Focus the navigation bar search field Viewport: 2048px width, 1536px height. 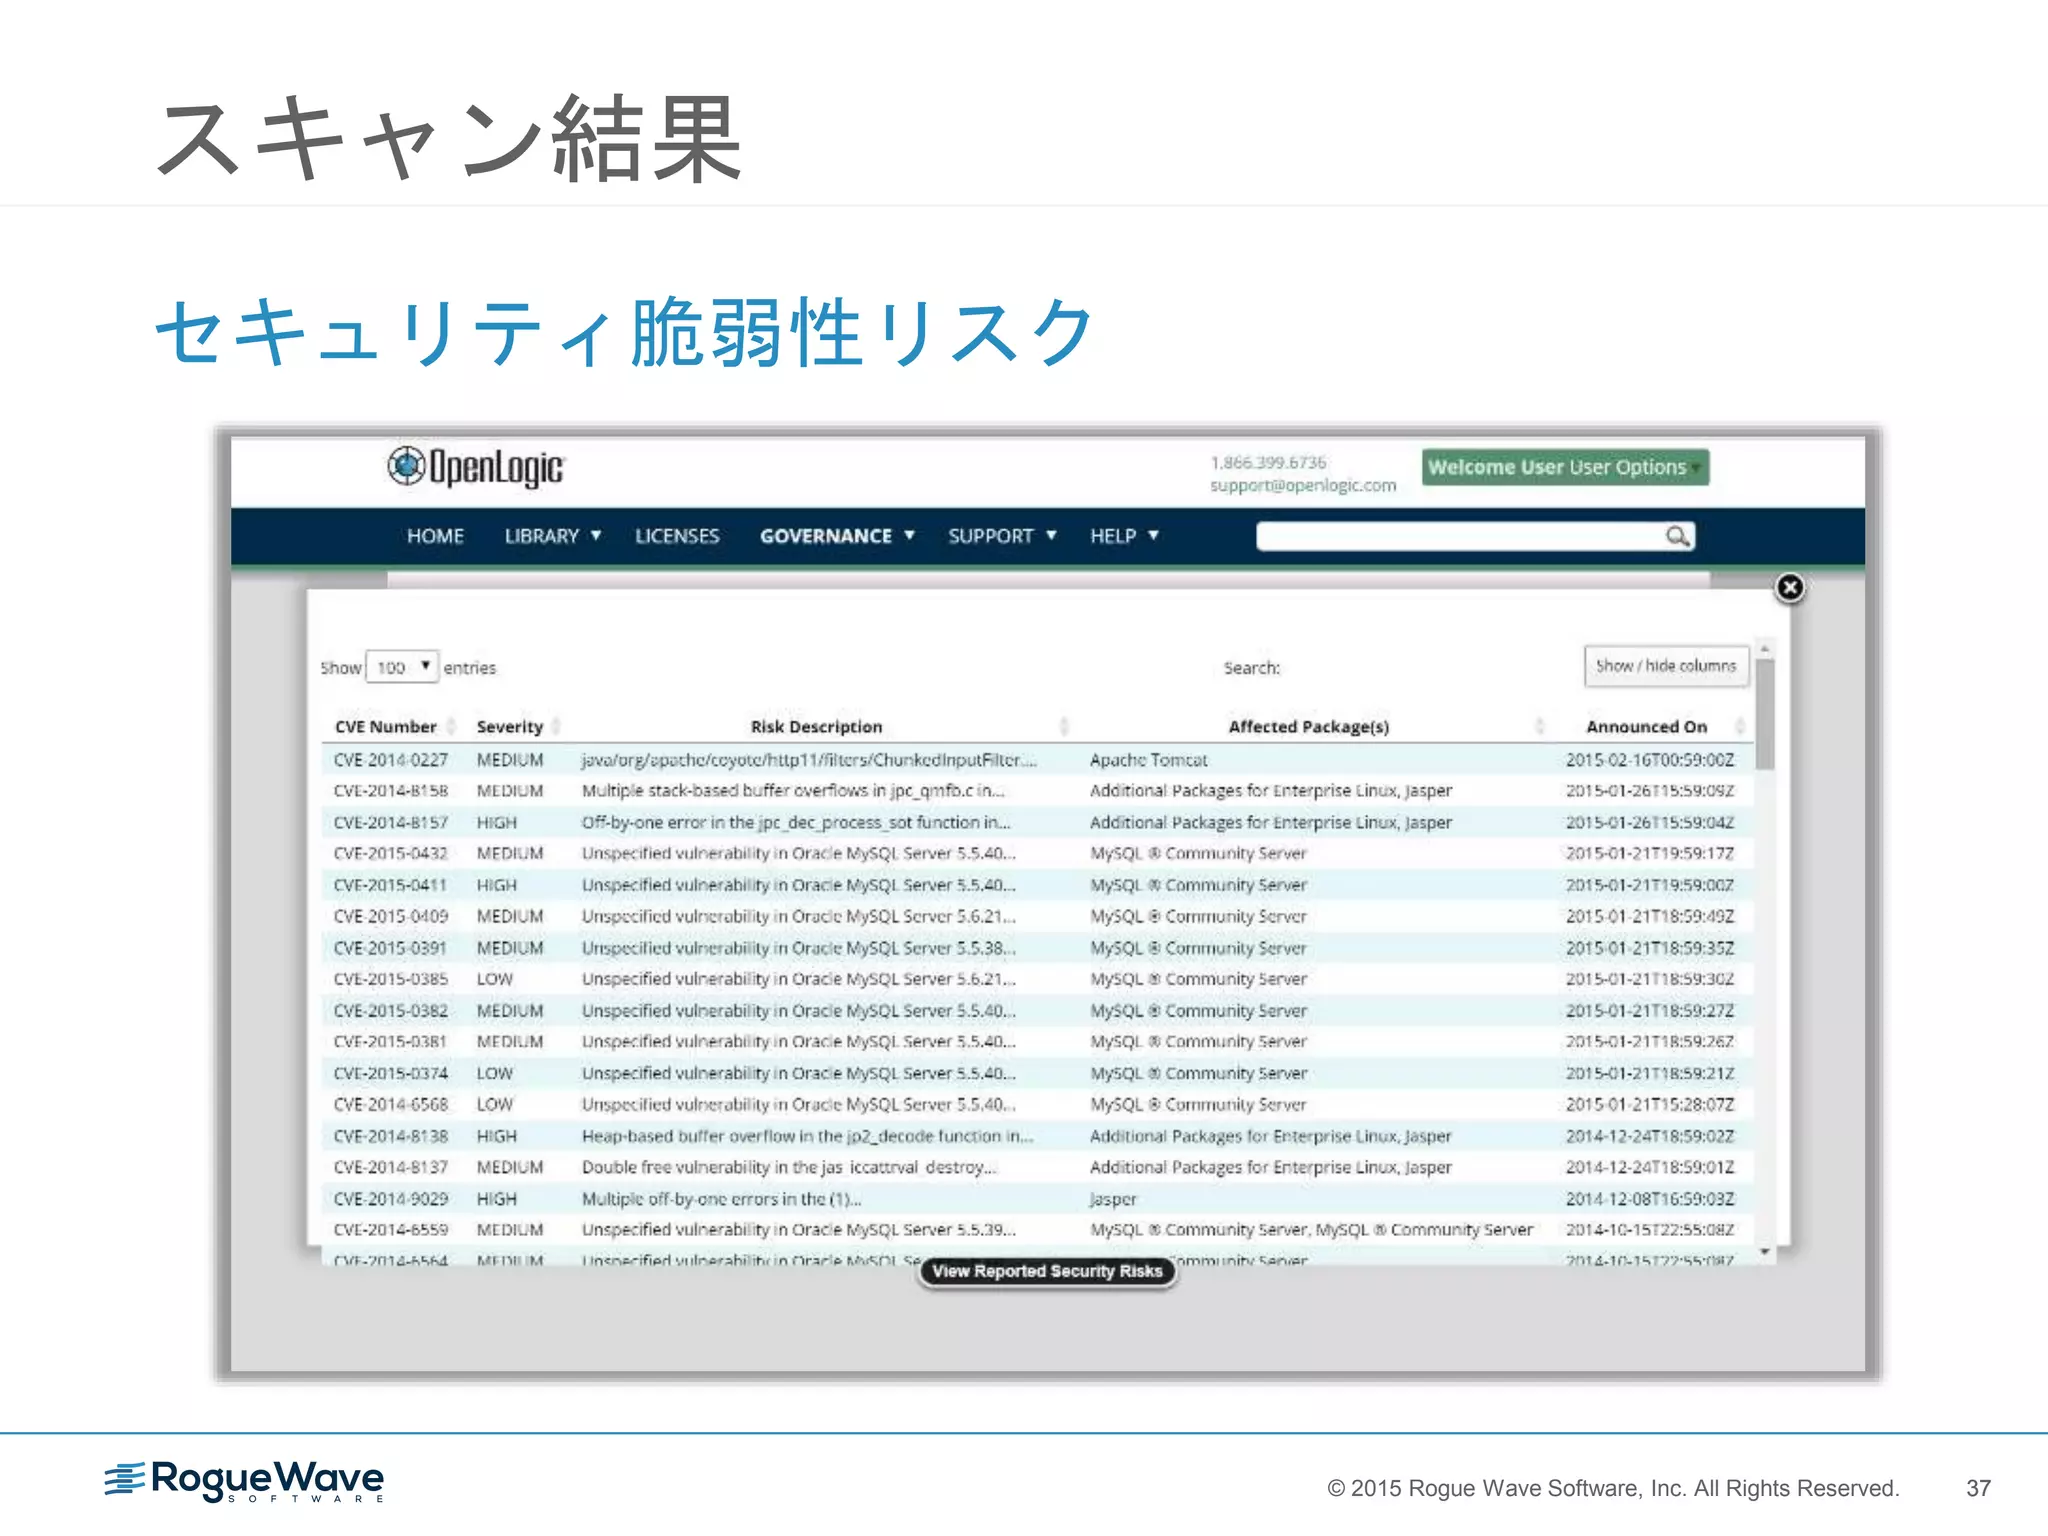1460,536
